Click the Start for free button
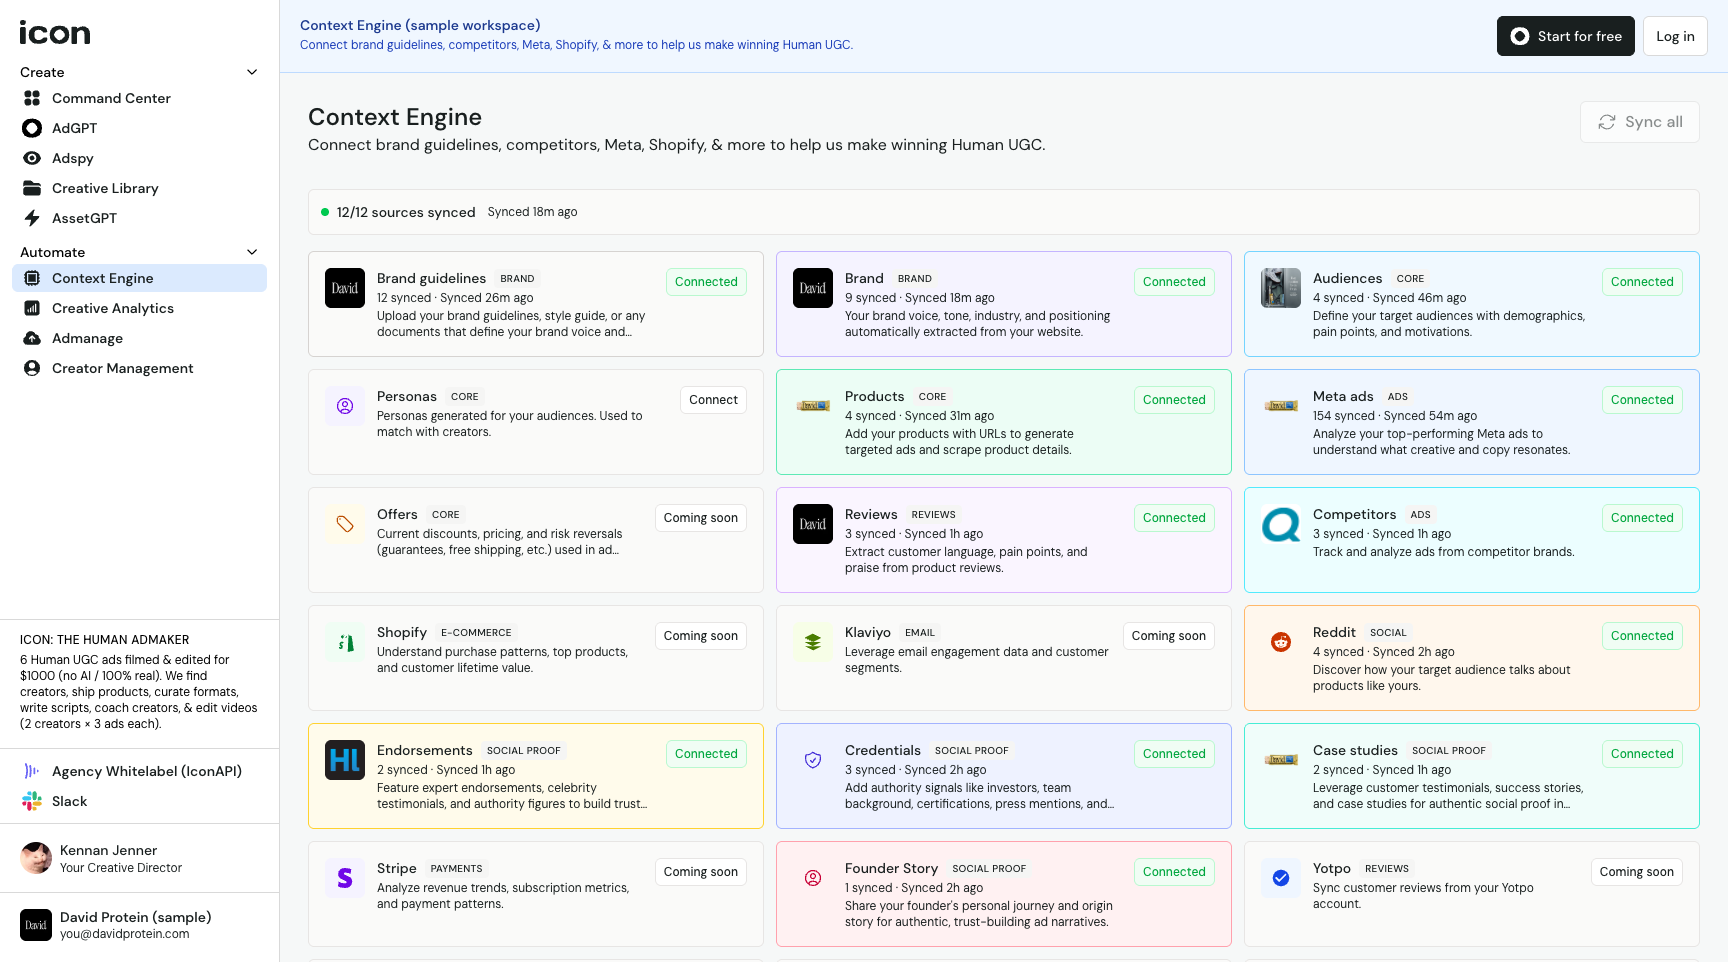This screenshot has height=962, width=1728. click(1566, 36)
